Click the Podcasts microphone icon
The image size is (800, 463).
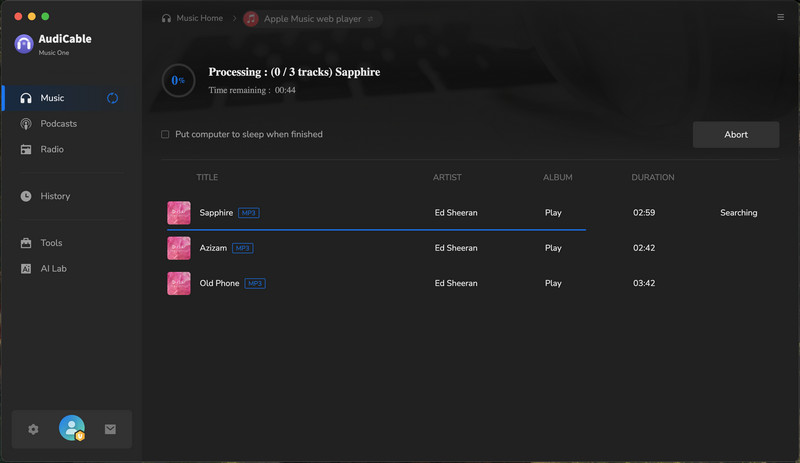[26, 124]
